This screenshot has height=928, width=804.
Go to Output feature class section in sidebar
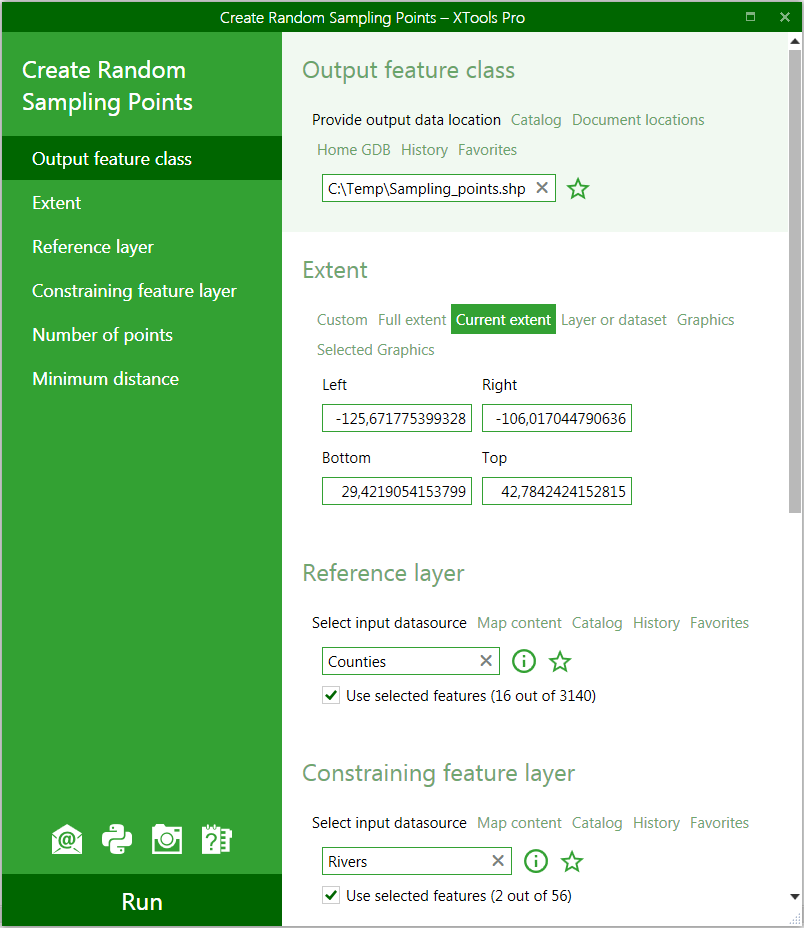tap(142, 158)
